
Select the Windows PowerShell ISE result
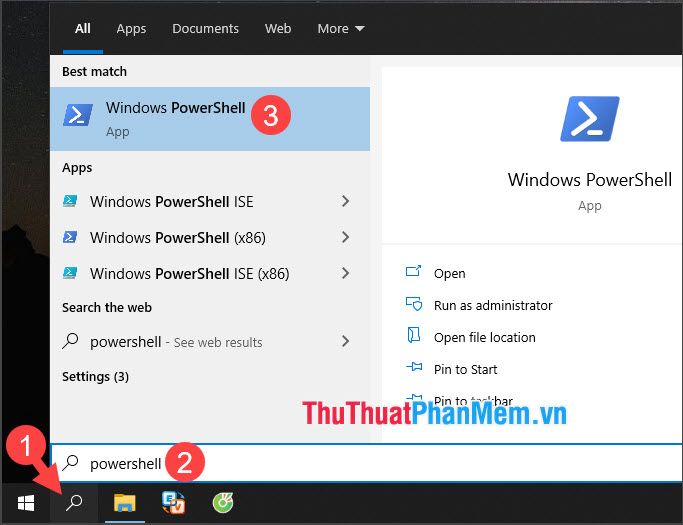[x=210, y=201]
